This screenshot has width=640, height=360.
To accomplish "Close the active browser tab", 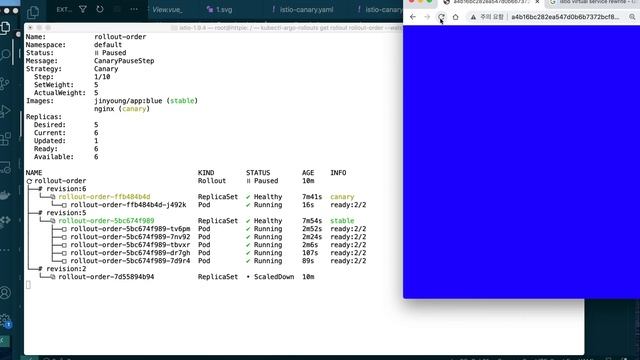I will (x=537, y=2).
